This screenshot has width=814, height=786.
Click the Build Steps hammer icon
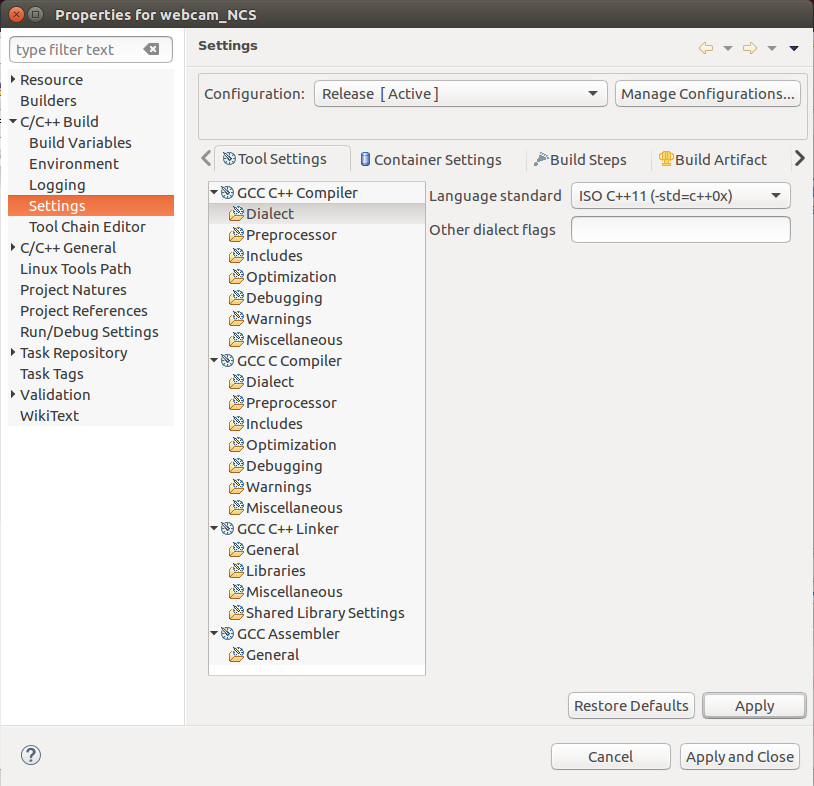tap(539, 159)
